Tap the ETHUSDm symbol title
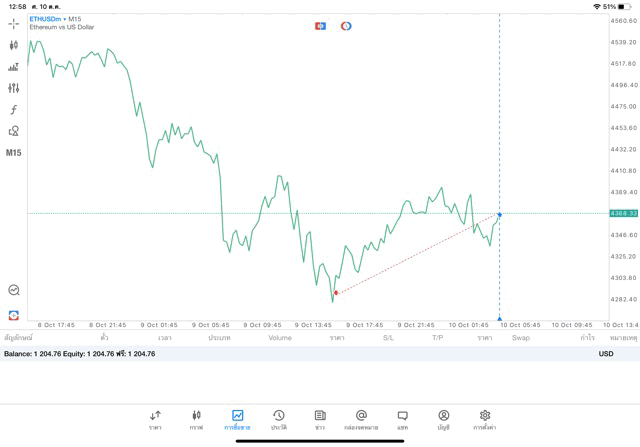The width and height of the screenshot is (640, 447). (46, 19)
